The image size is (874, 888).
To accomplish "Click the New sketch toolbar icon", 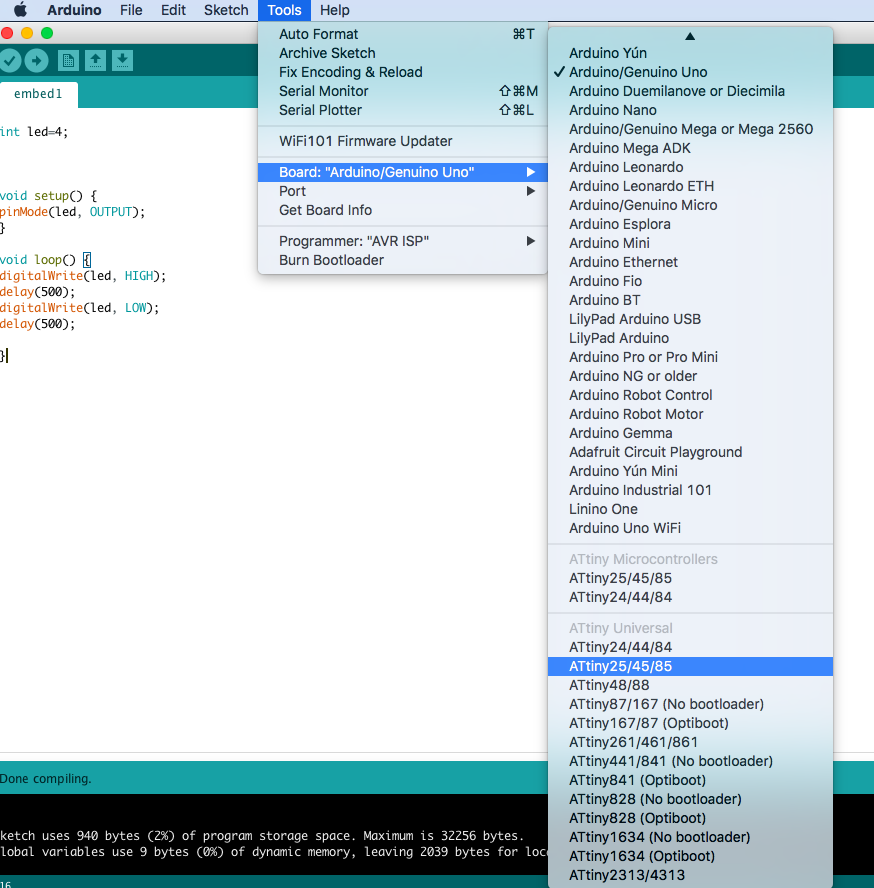I will click(x=68, y=61).
